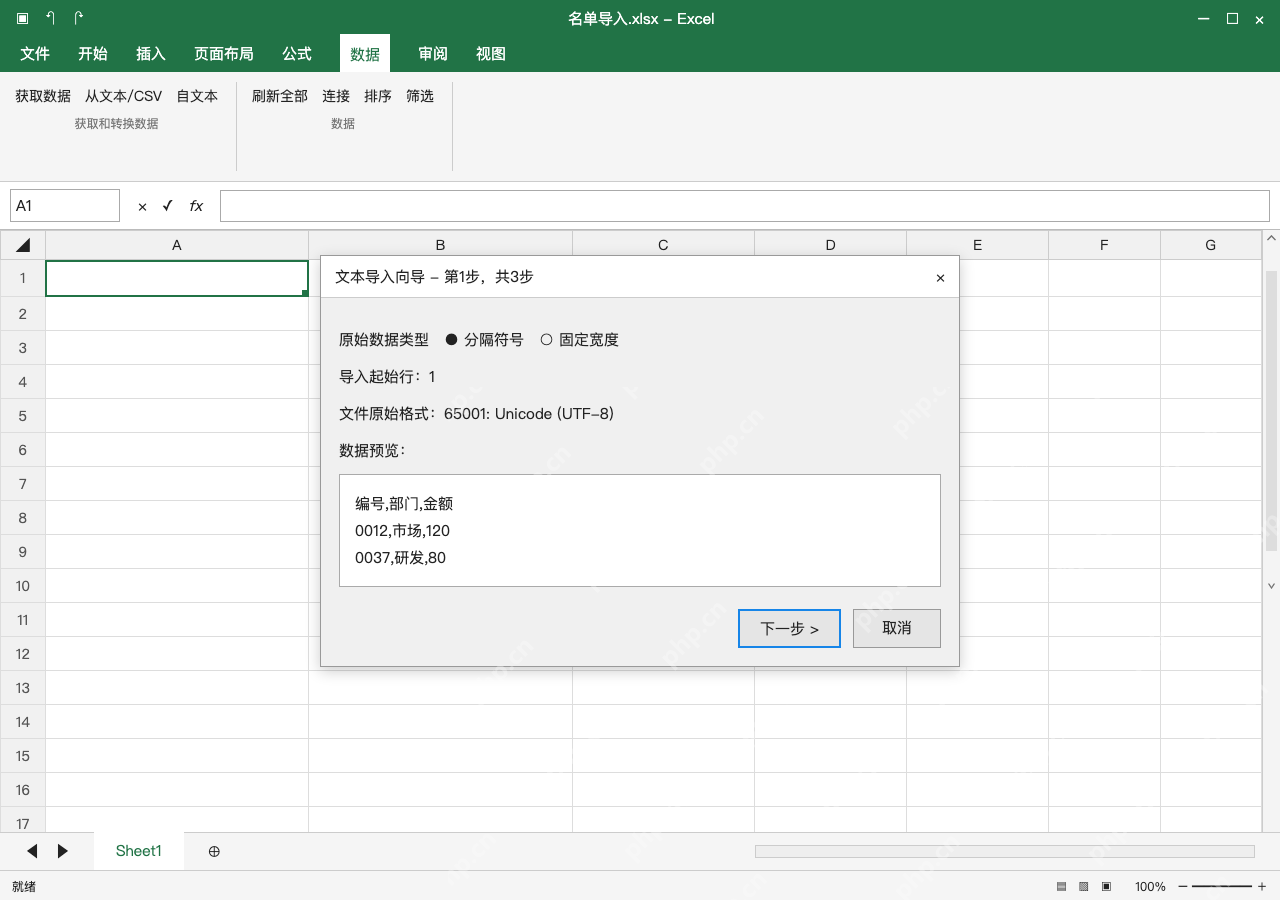
Task: Select the 数据 ribbon tab
Action: click(x=365, y=54)
